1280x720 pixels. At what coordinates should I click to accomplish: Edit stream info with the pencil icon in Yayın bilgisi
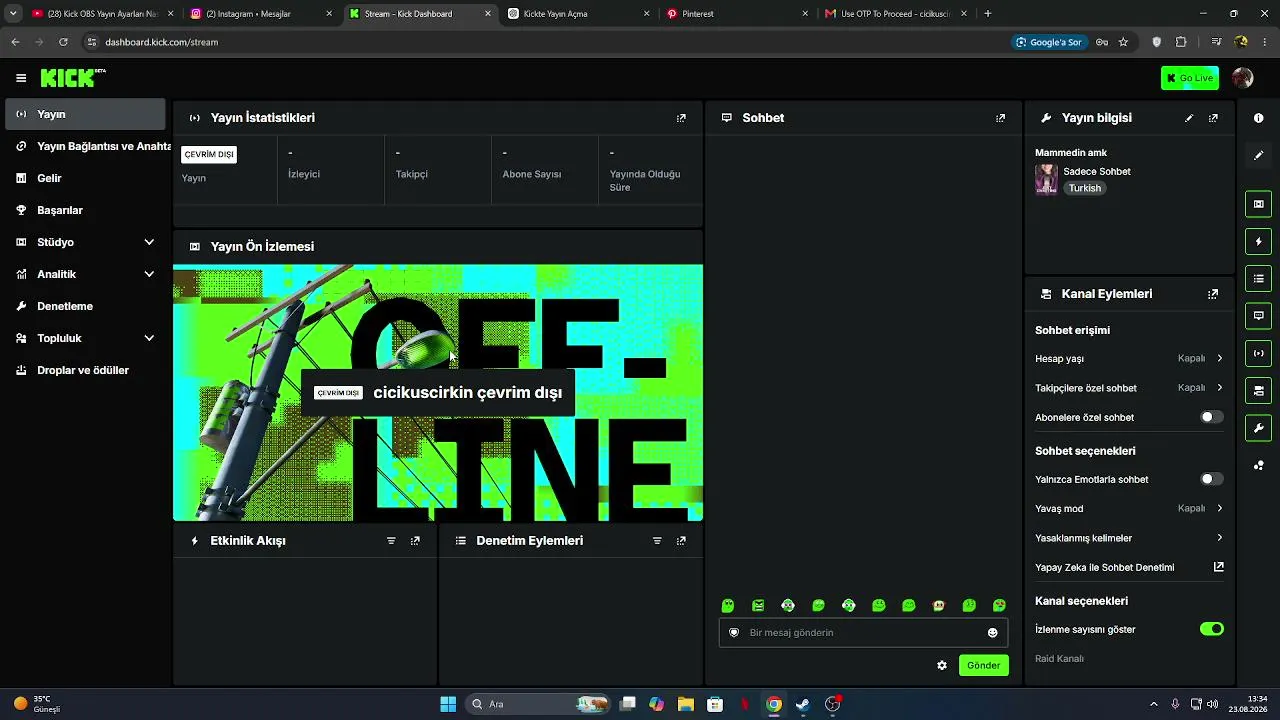[x=1189, y=118]
